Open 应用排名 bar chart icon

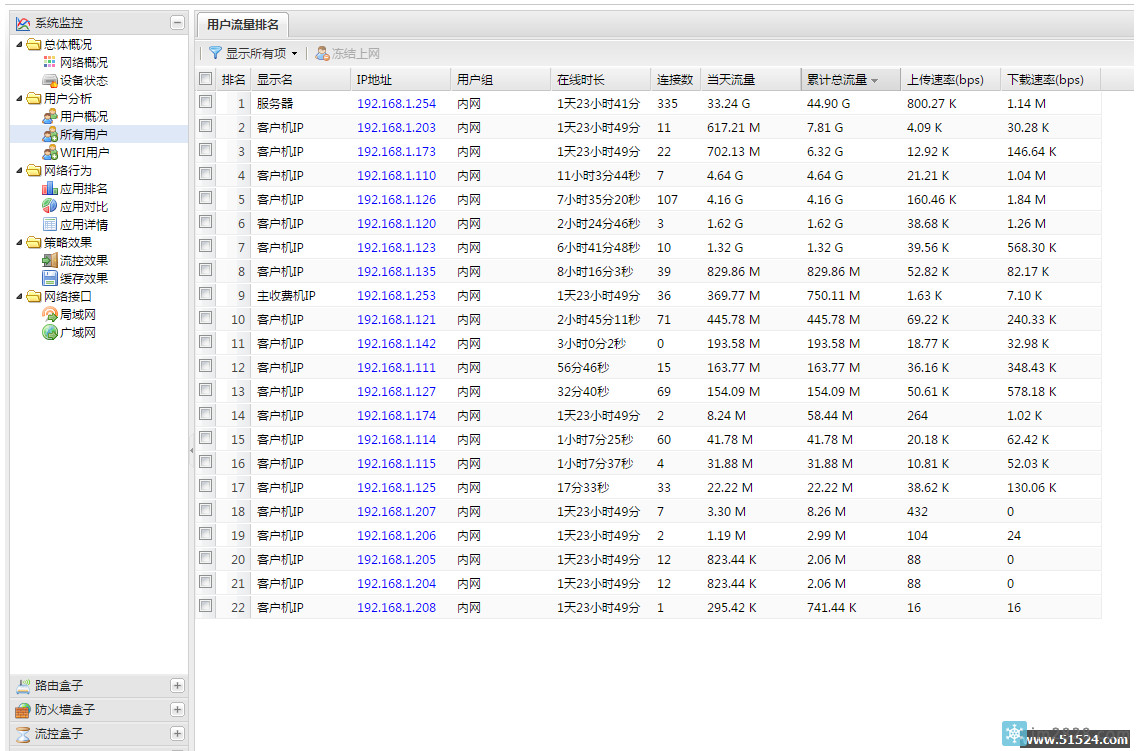coord(50,188)
